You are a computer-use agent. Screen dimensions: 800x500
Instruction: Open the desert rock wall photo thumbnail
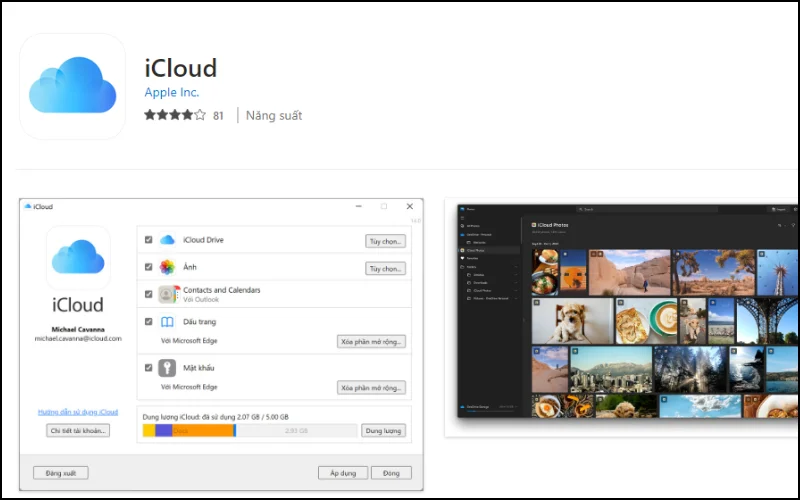pos(630,272)
